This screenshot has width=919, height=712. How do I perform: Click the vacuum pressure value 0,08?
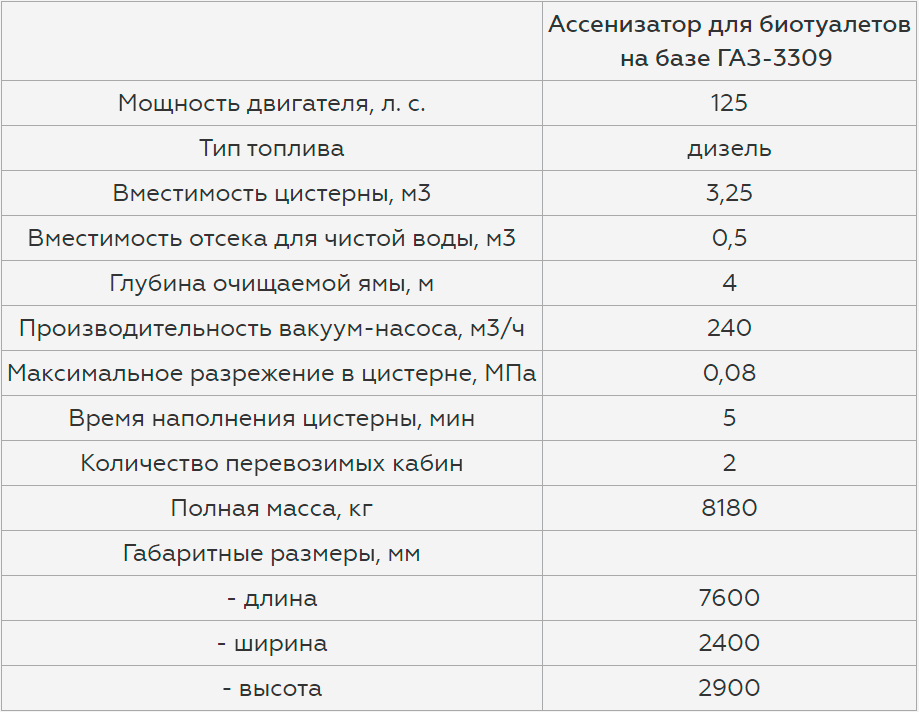[x=729, y=373]
